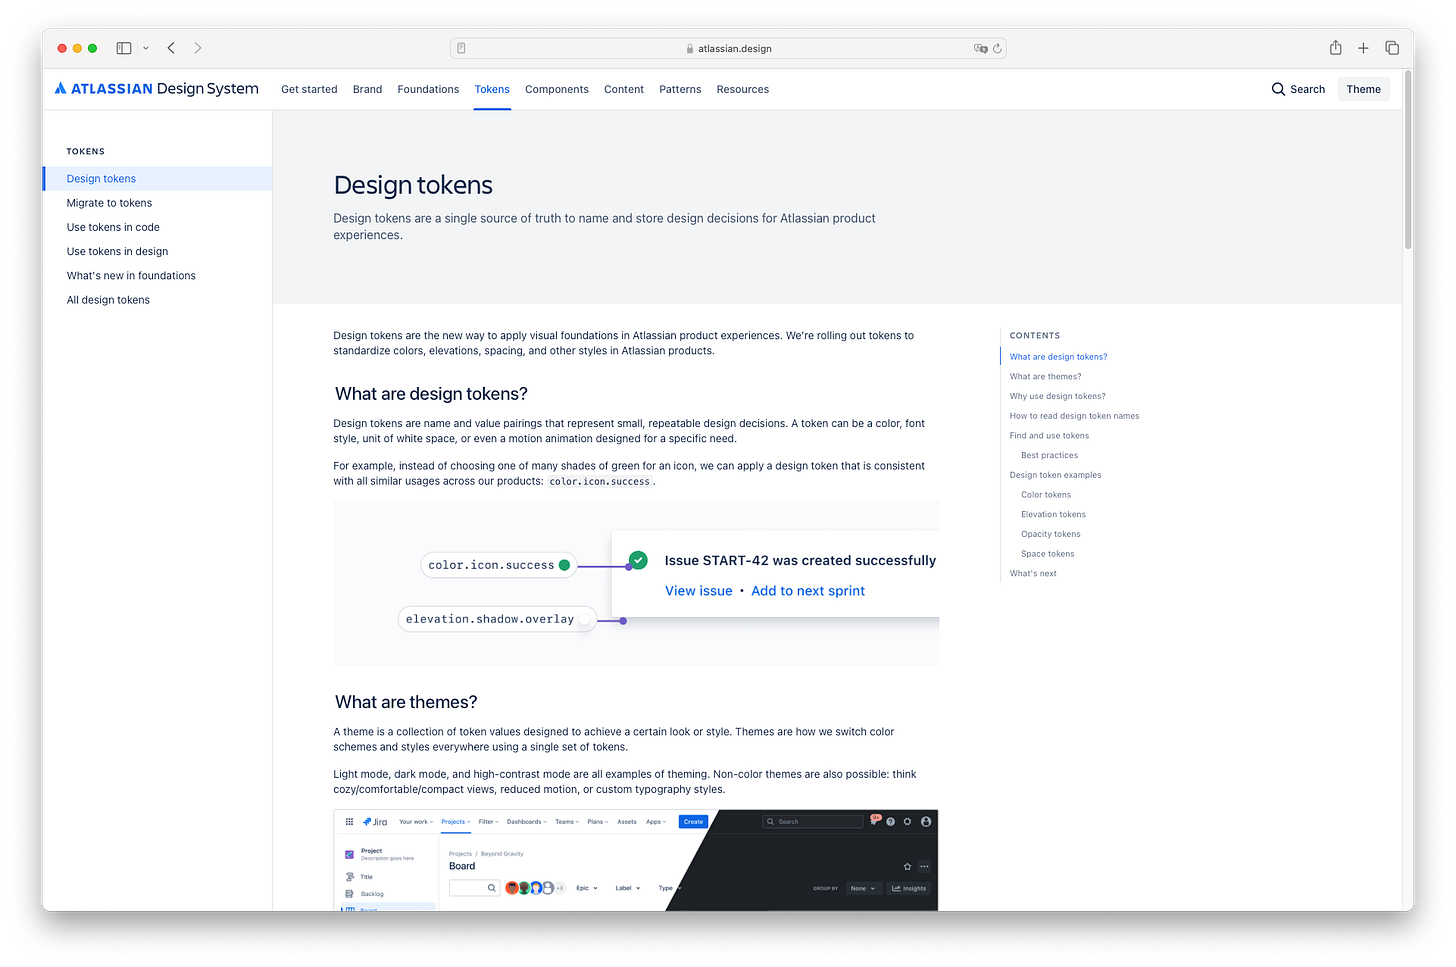Jump to Best practices in contents
Screen dimensions: 1456x967
click(1049, 455)
